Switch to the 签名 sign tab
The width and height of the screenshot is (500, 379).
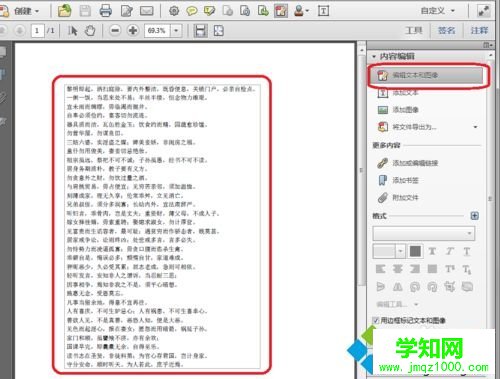446,31
